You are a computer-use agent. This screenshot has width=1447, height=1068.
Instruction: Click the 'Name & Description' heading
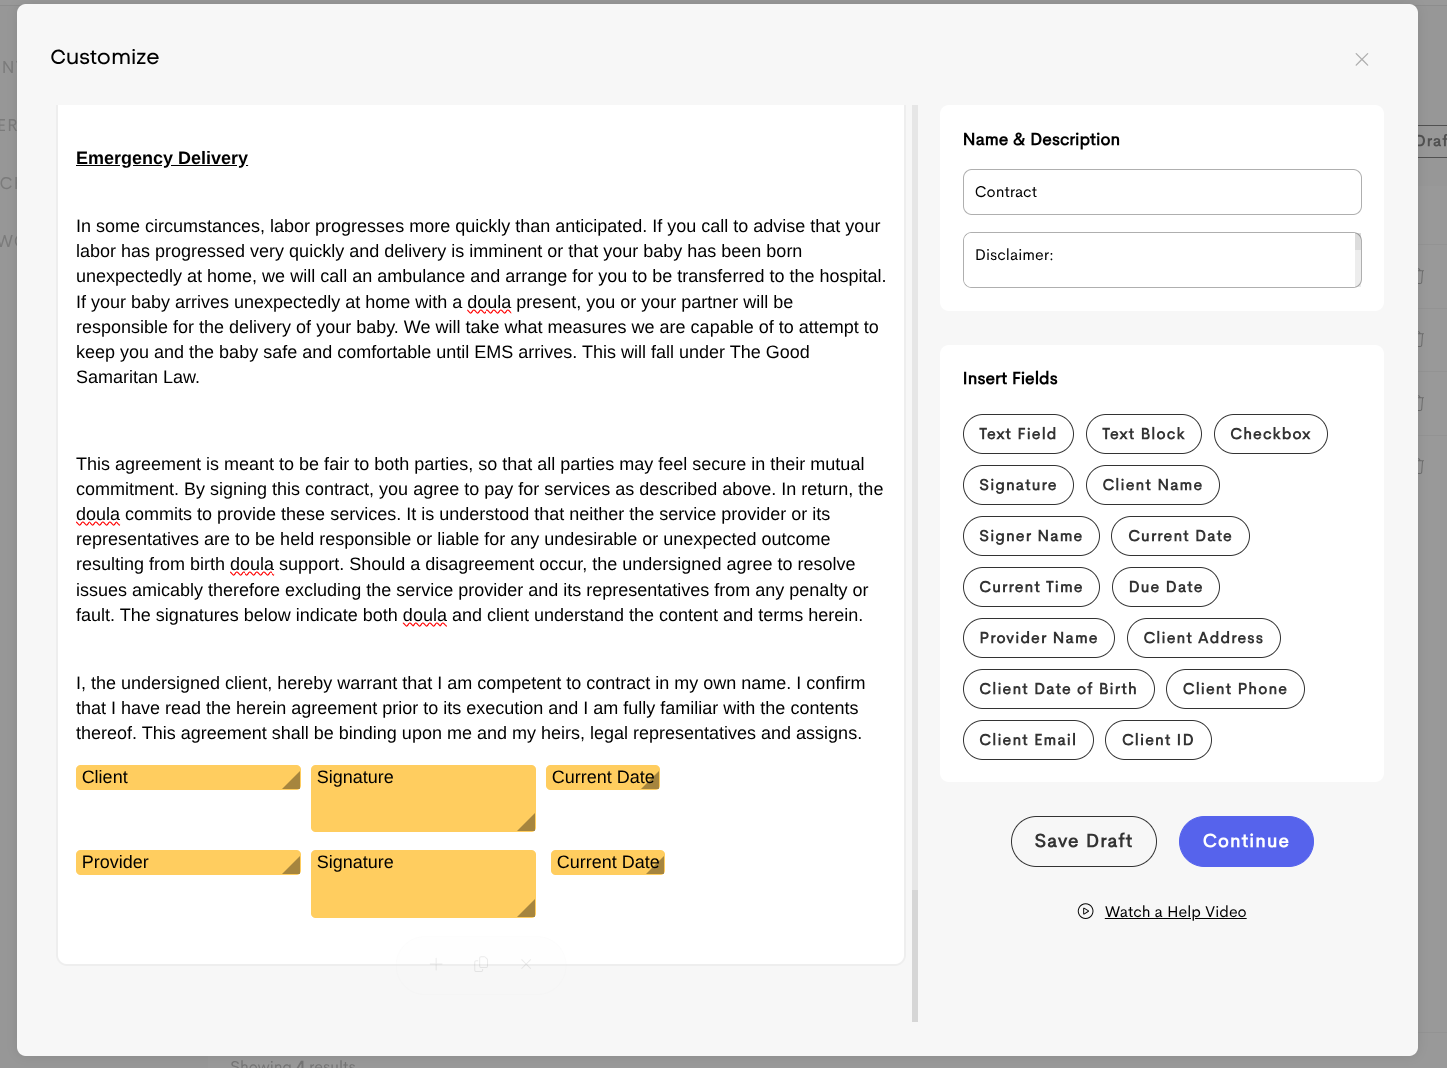1041,139
